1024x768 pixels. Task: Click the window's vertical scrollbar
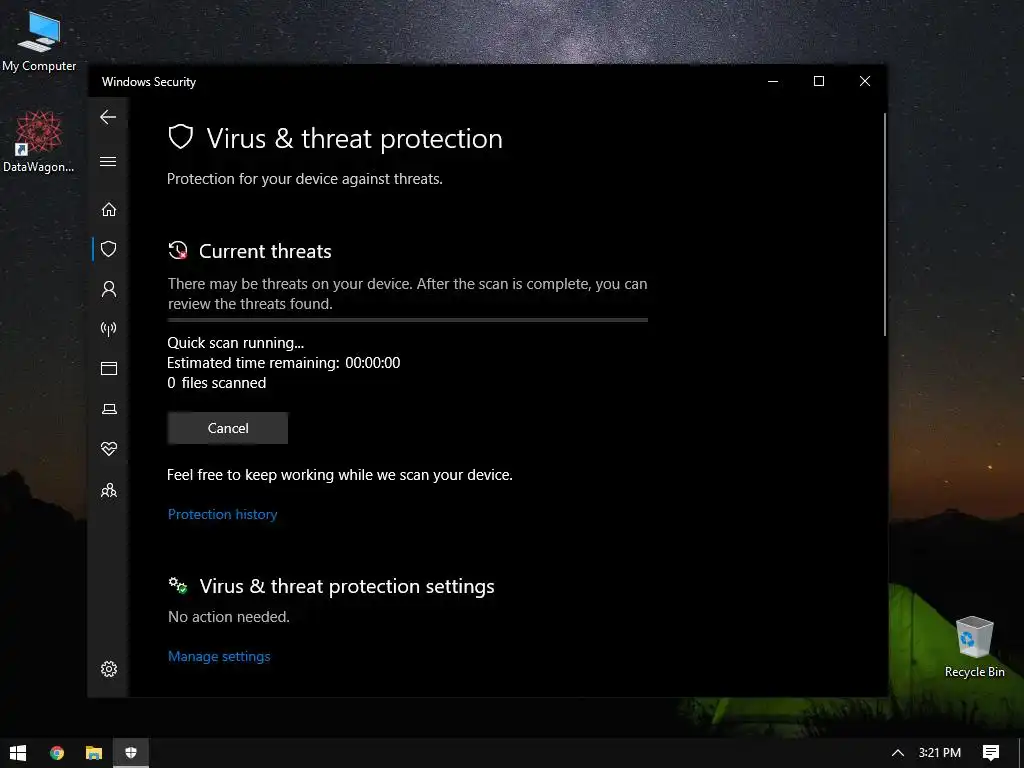coord(885,224)
